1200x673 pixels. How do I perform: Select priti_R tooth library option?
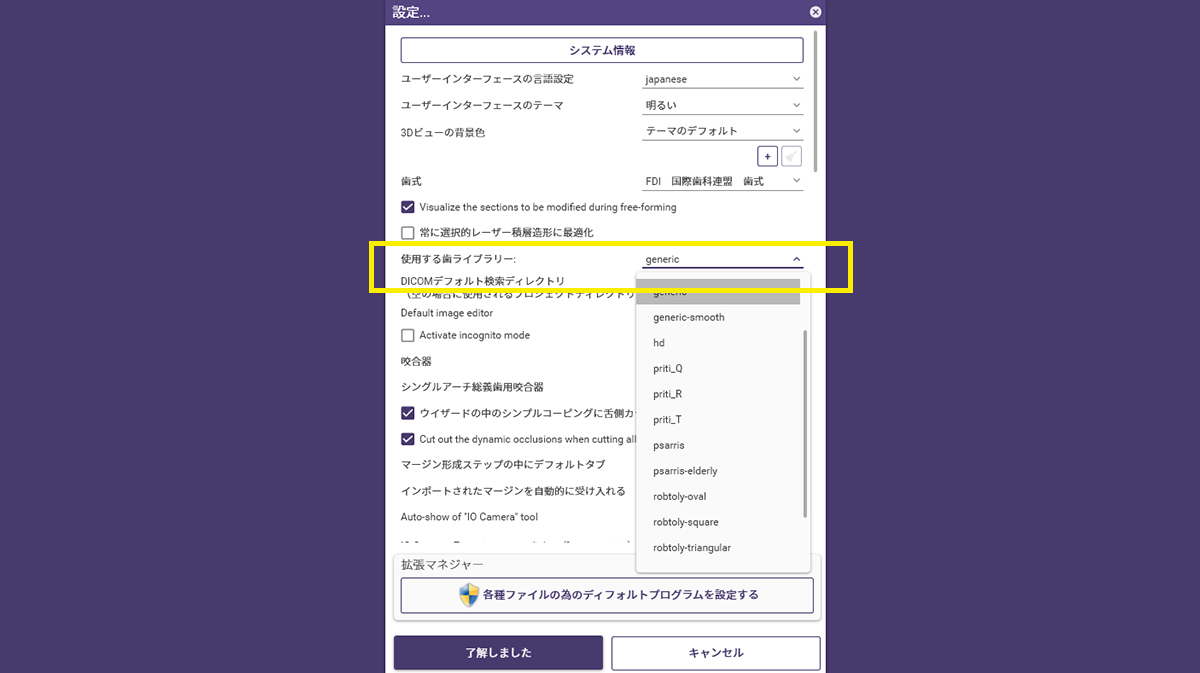click(668, 394)
